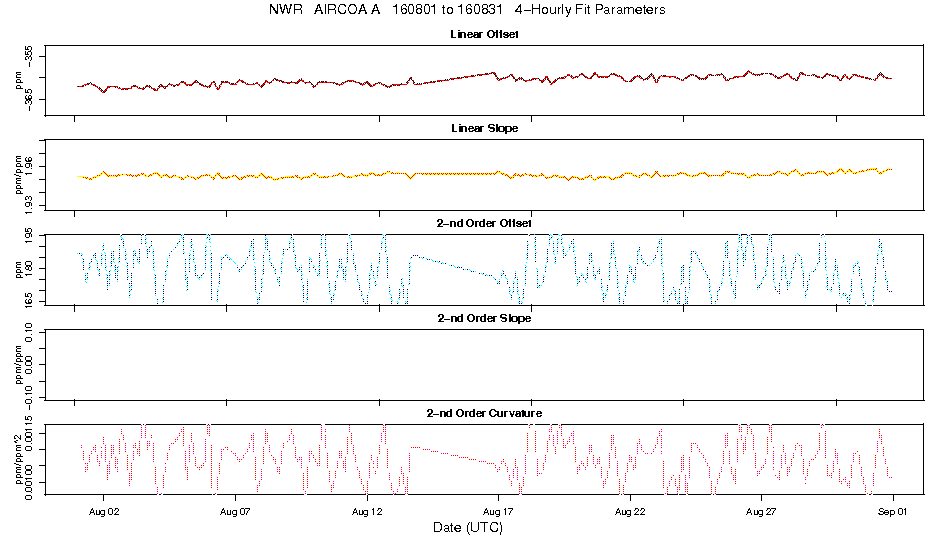Click the '-365' y-axis value
The width and height of the screenshot is (936, 540).
click(x=29, y=100)
